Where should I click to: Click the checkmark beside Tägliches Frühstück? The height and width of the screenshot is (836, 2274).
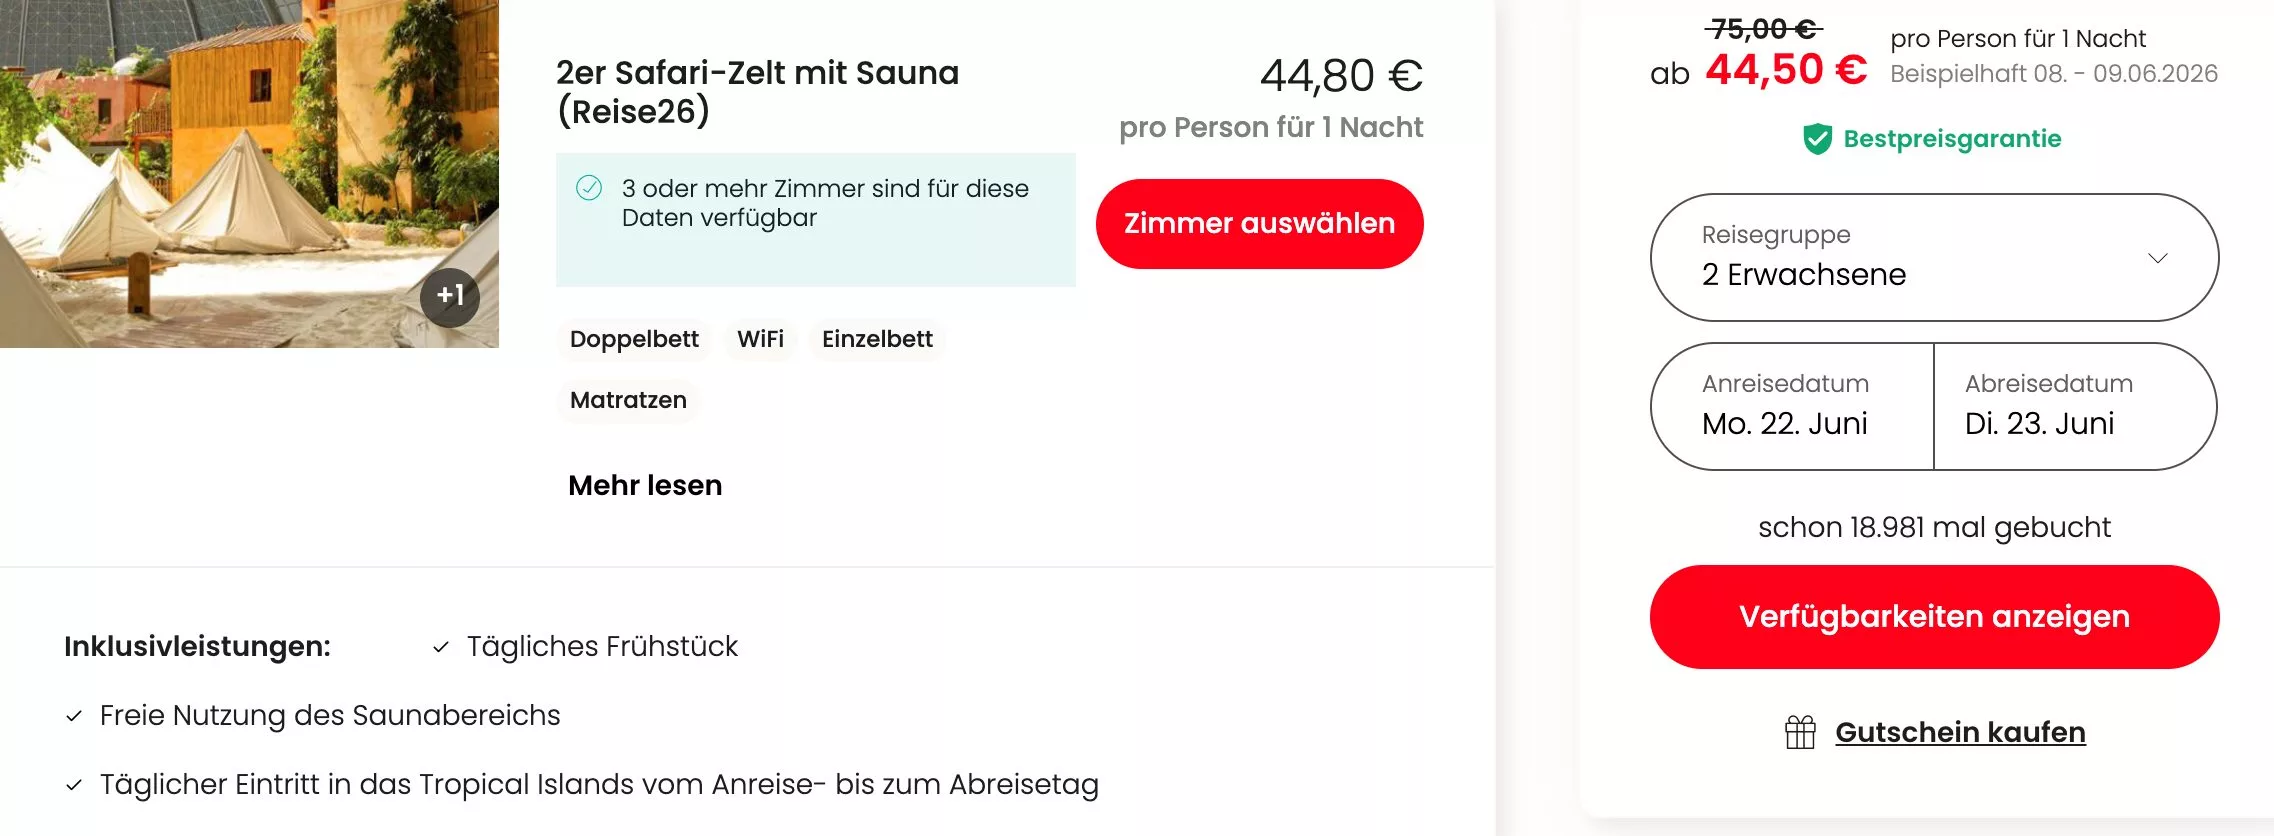click(441, 647)
